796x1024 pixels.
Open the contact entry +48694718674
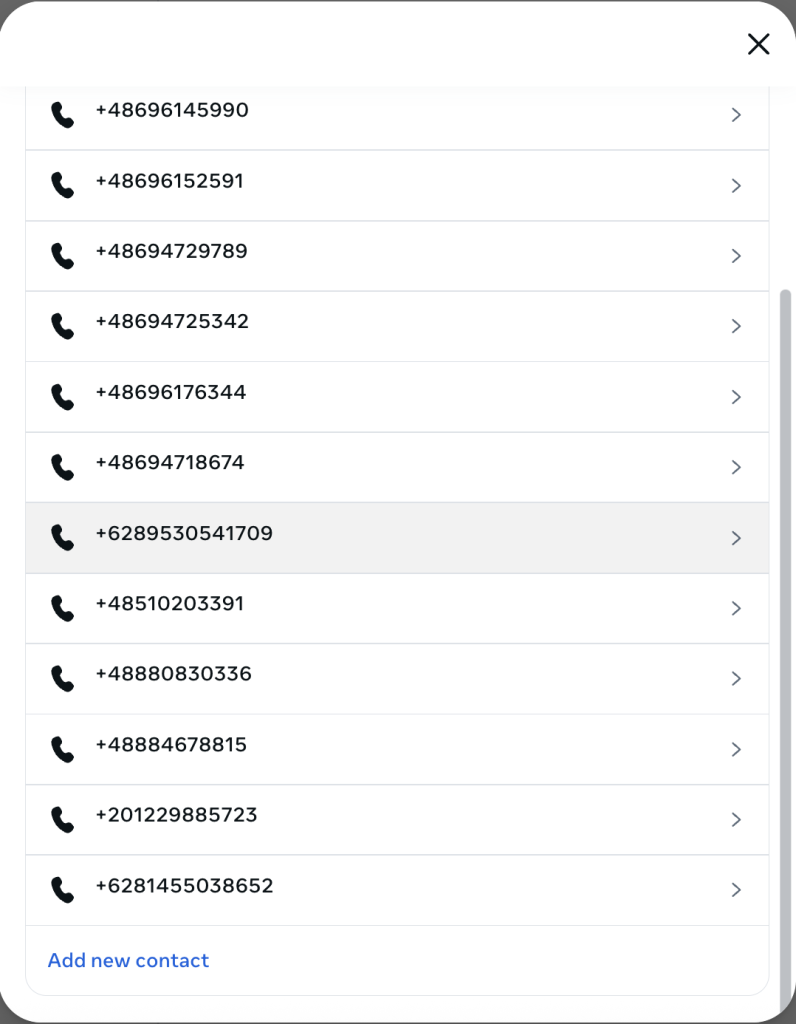coord(397,468)
